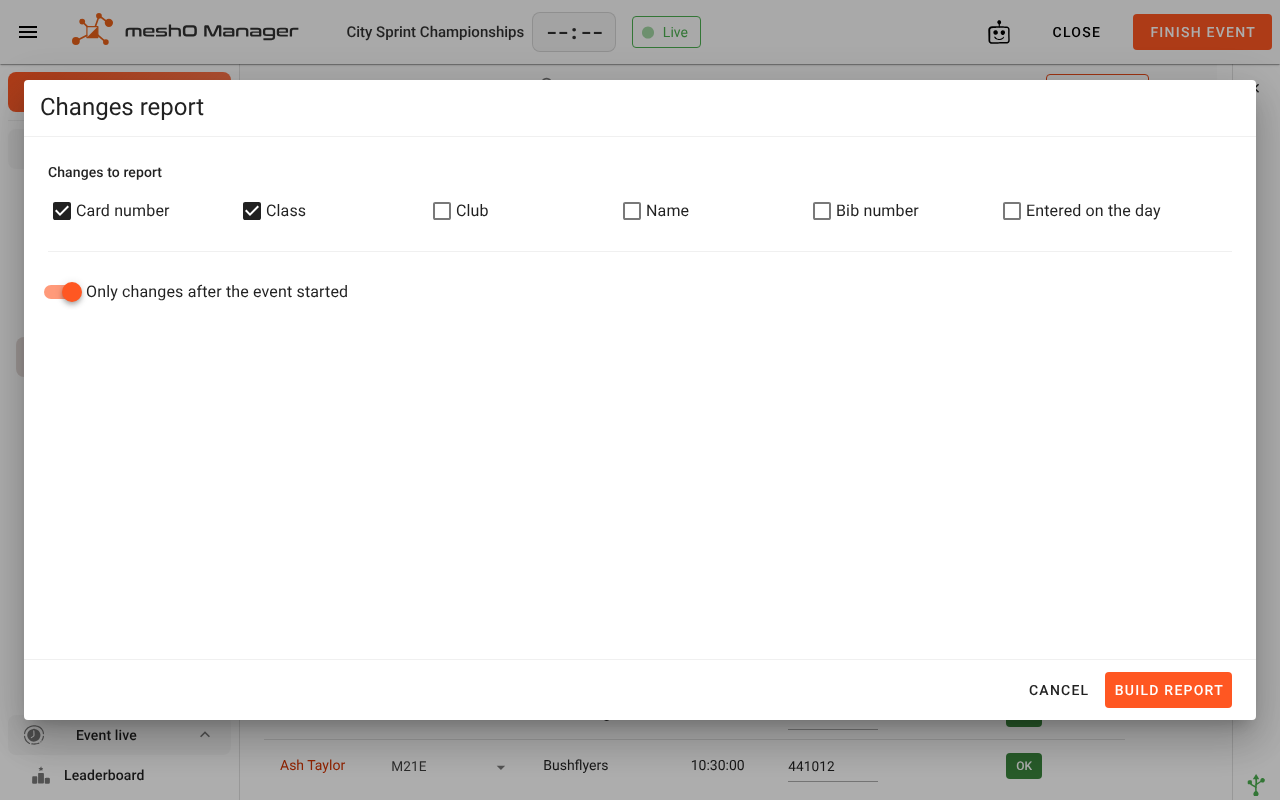Screen dimensions: 1280x800
Task: Click the CLOSE button in header
Action: pos(1076,32)
